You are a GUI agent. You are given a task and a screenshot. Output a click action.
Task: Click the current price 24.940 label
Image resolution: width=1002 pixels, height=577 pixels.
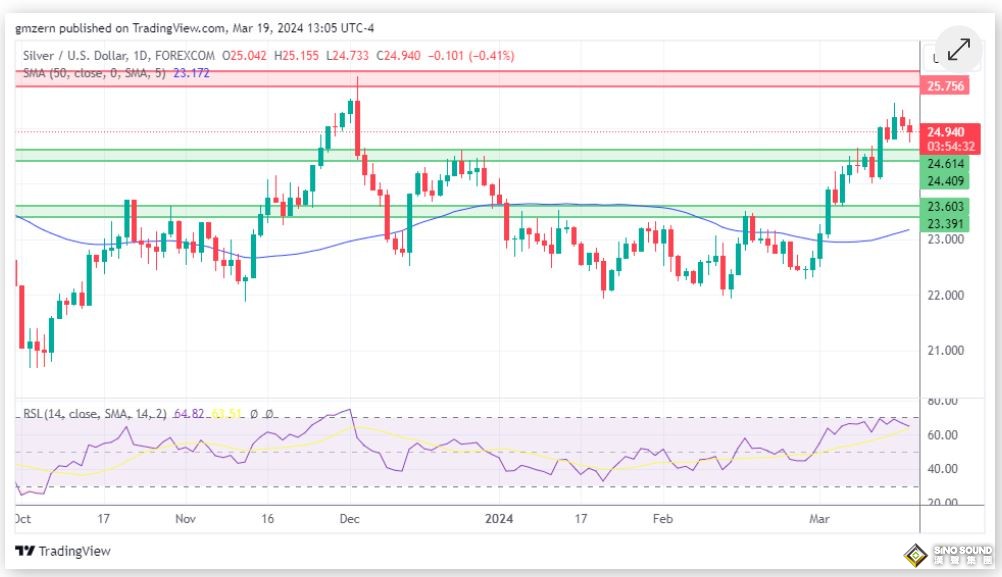[946, 132]
